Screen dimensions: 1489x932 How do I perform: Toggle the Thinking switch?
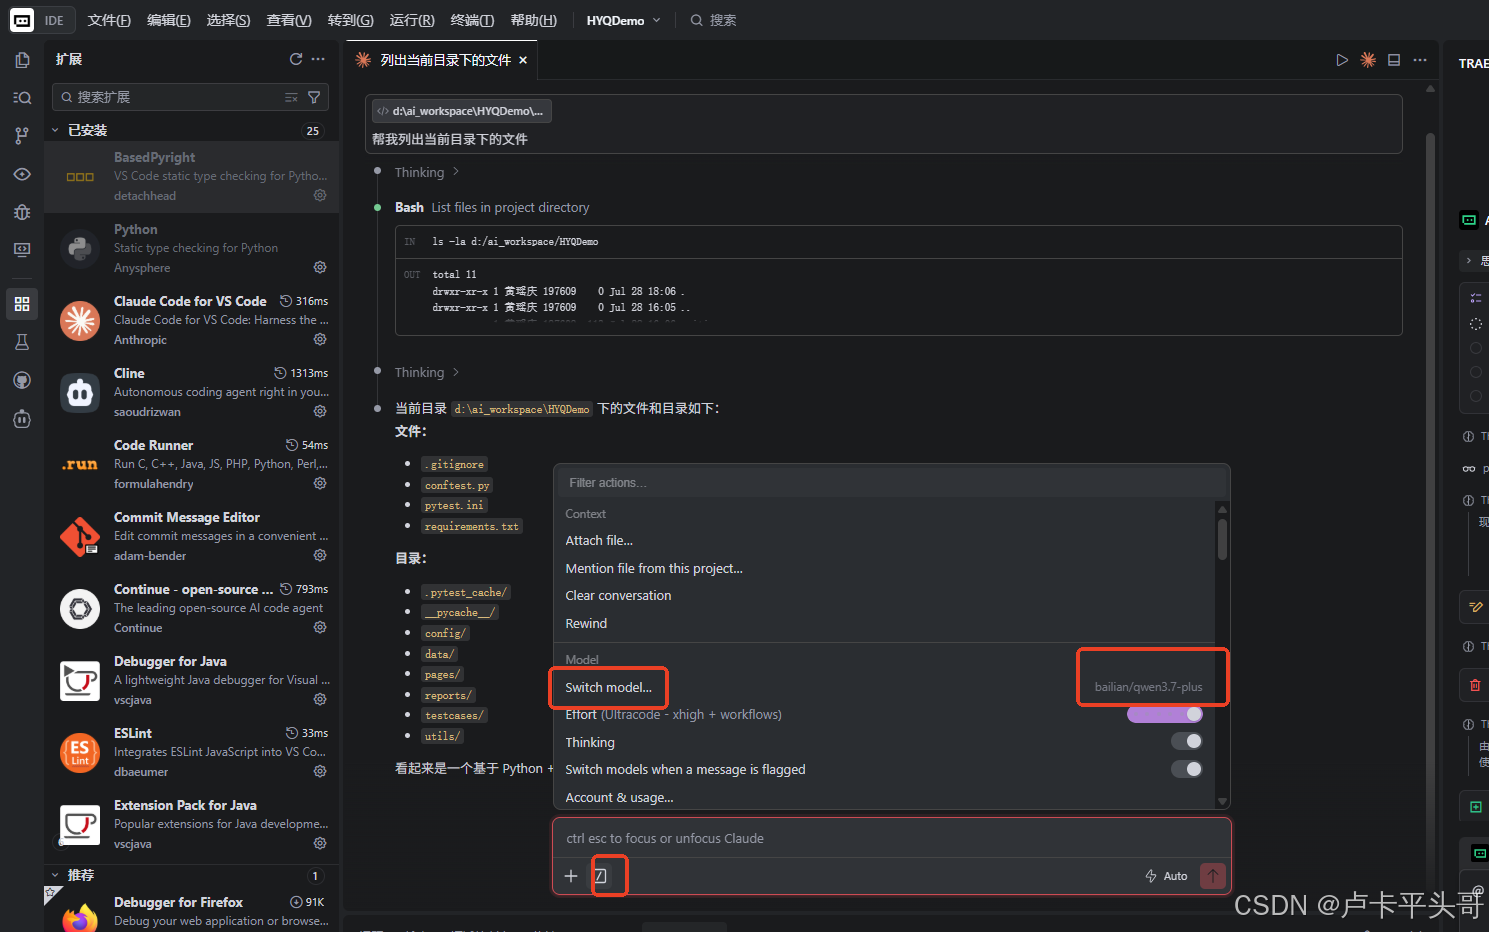(1187, 741)
